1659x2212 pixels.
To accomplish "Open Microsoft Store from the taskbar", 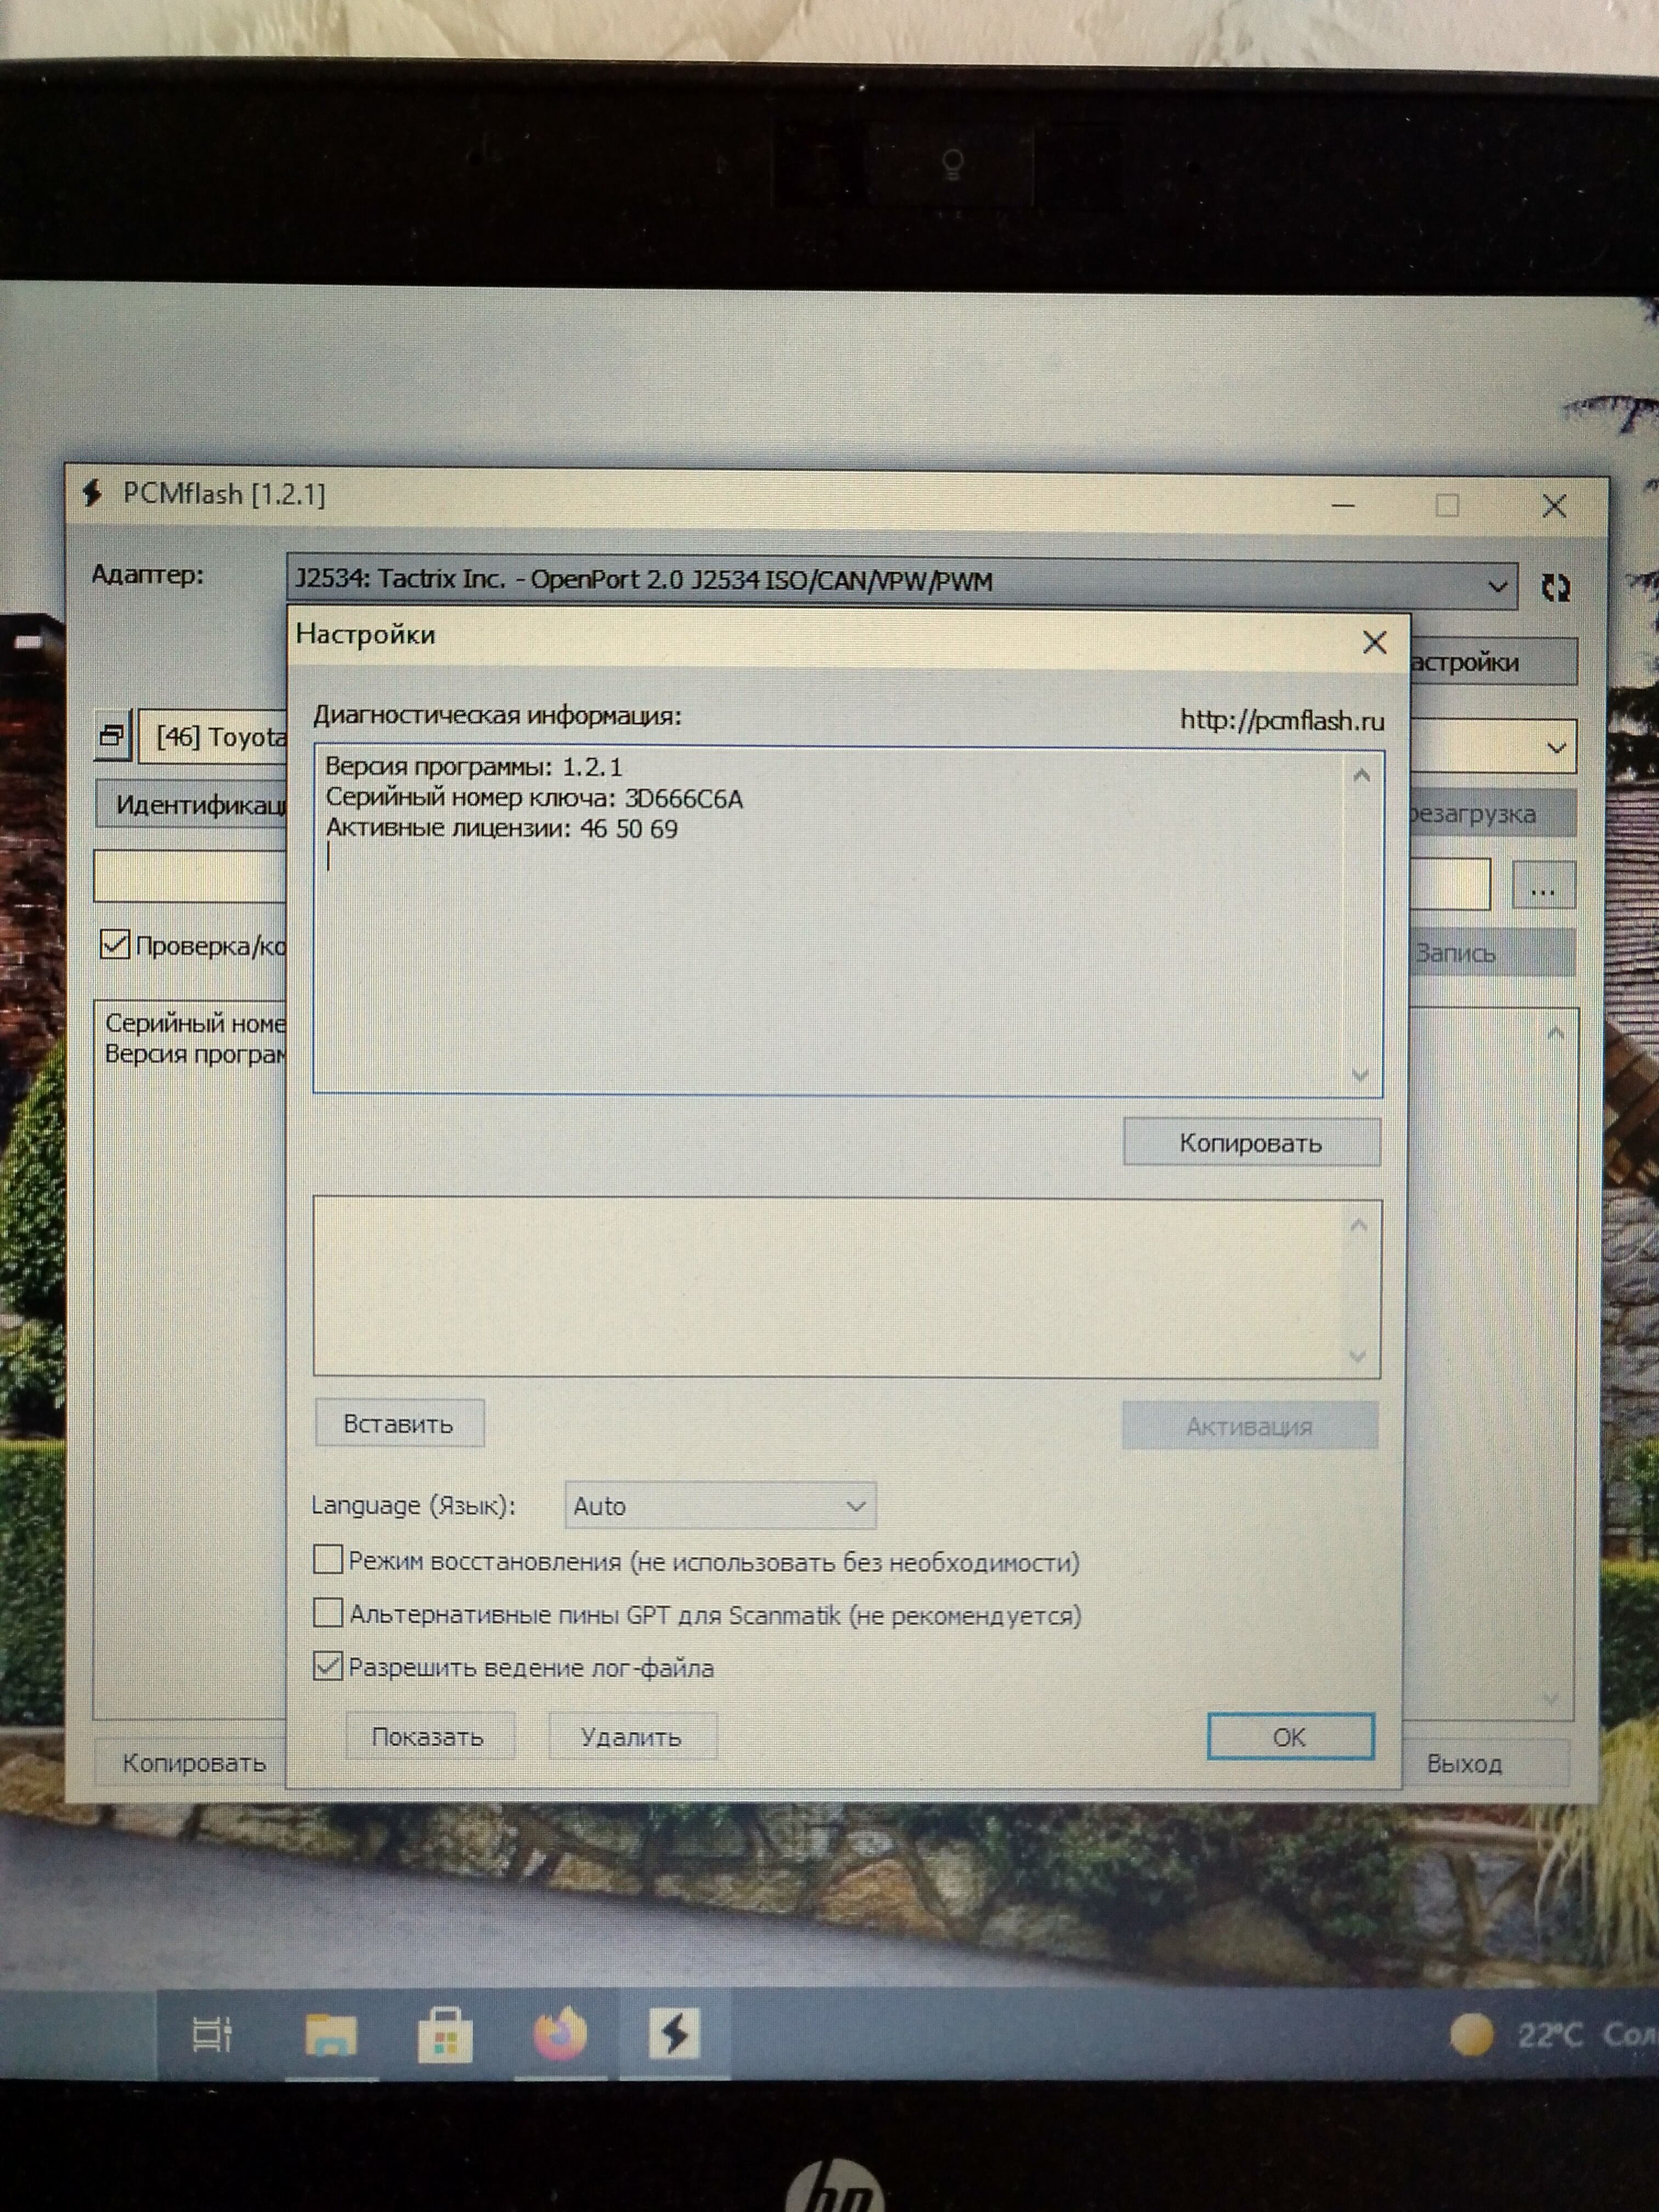I will 445,2035.
